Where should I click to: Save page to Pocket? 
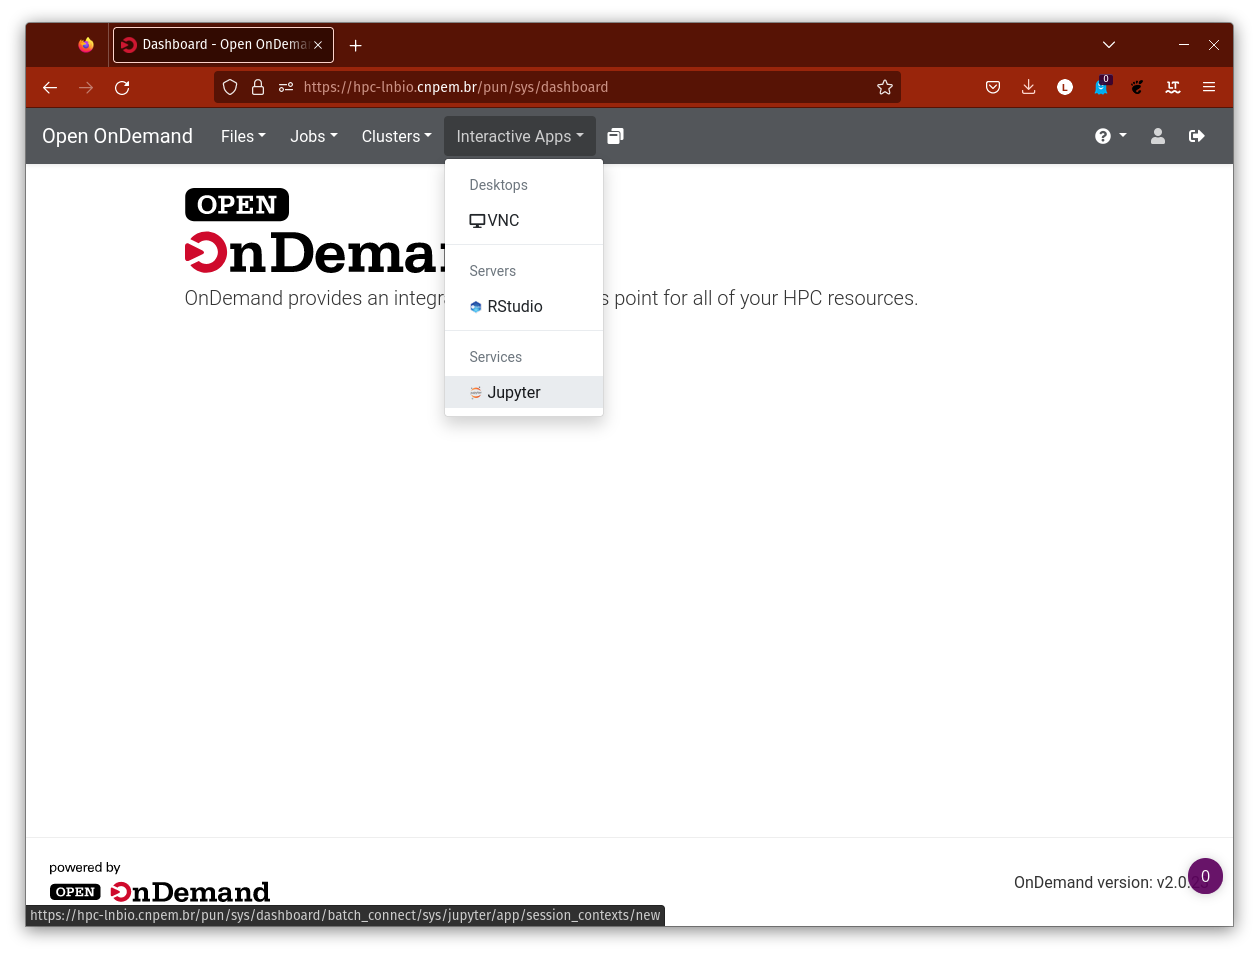tap(993, 87)
